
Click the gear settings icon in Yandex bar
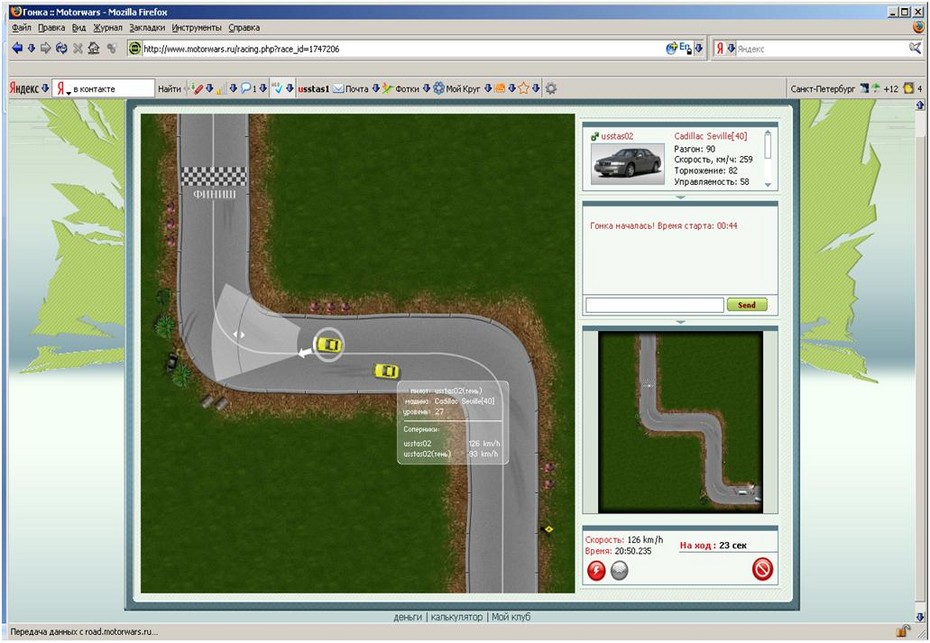coord(550,88)
